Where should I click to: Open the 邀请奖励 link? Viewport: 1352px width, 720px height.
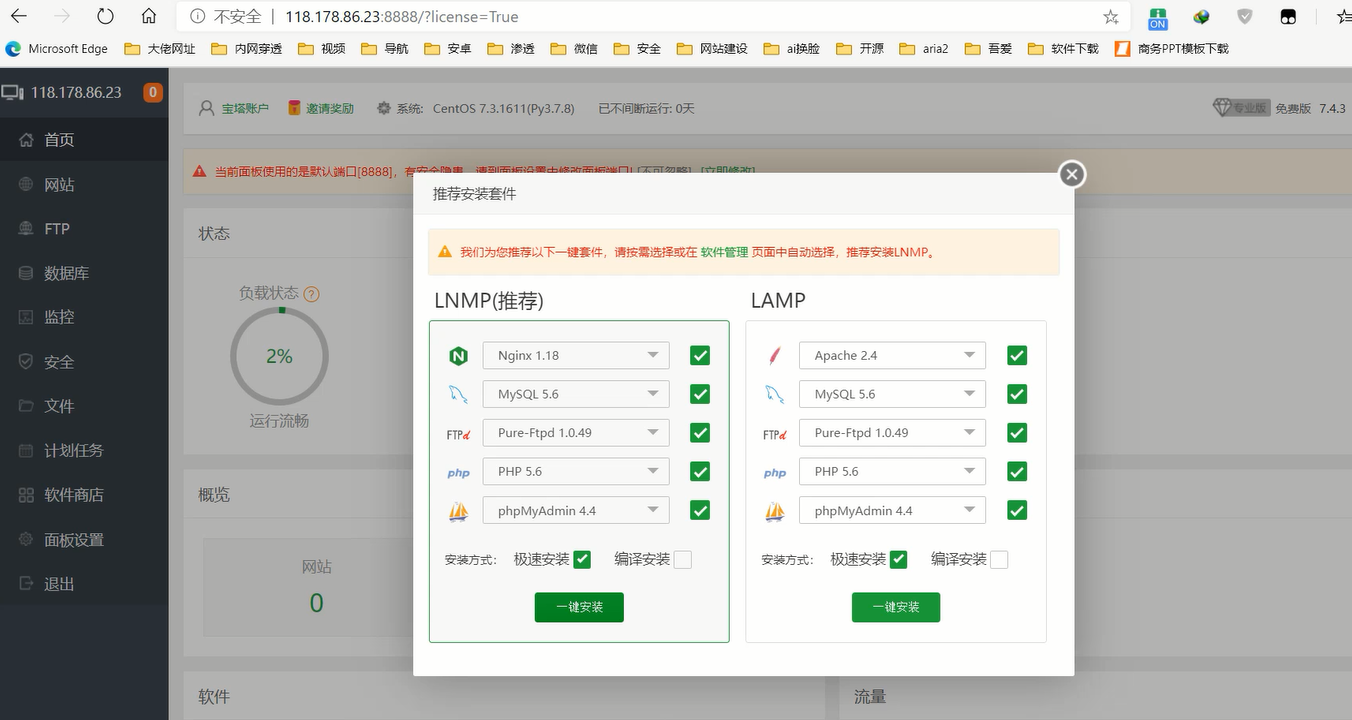point(330,108)
